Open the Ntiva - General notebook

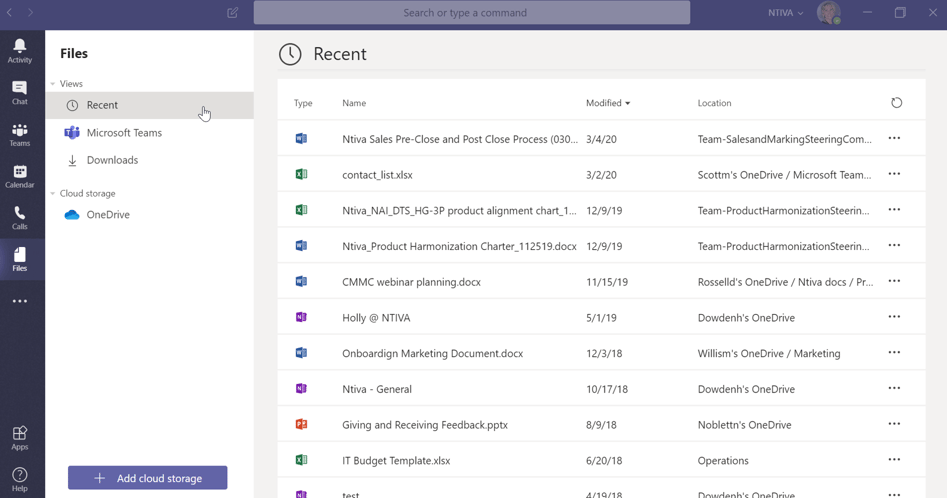click(x=377, y=389)
